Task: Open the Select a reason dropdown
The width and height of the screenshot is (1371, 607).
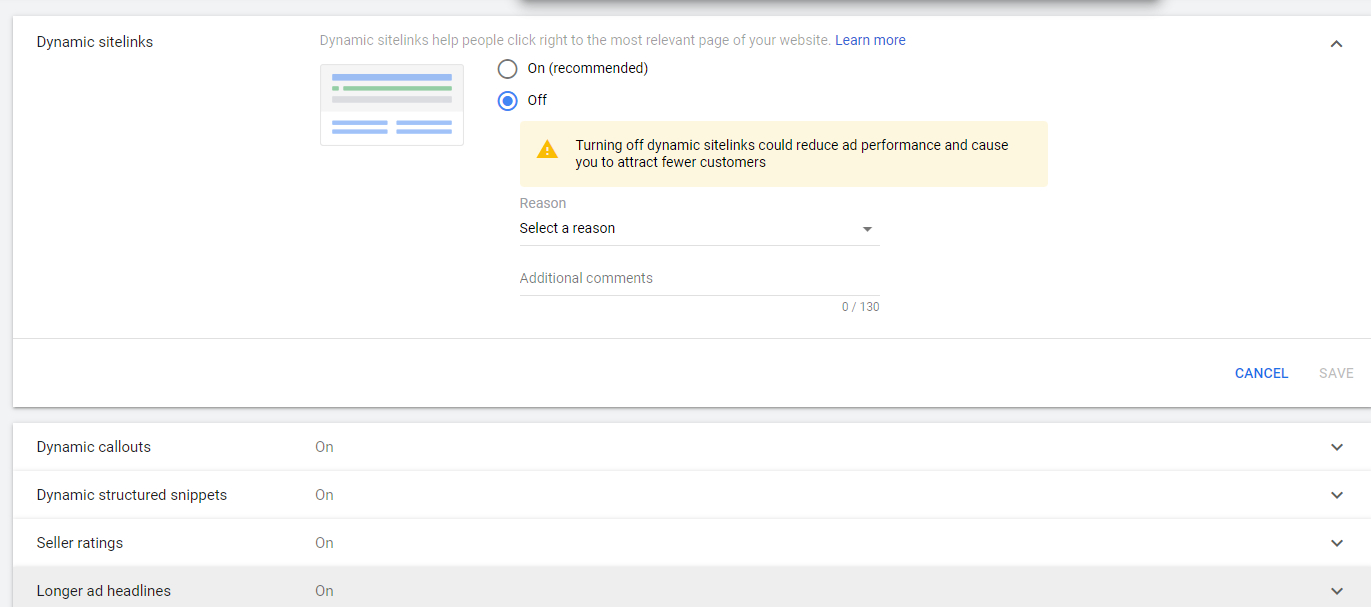Action: (698, 228)
